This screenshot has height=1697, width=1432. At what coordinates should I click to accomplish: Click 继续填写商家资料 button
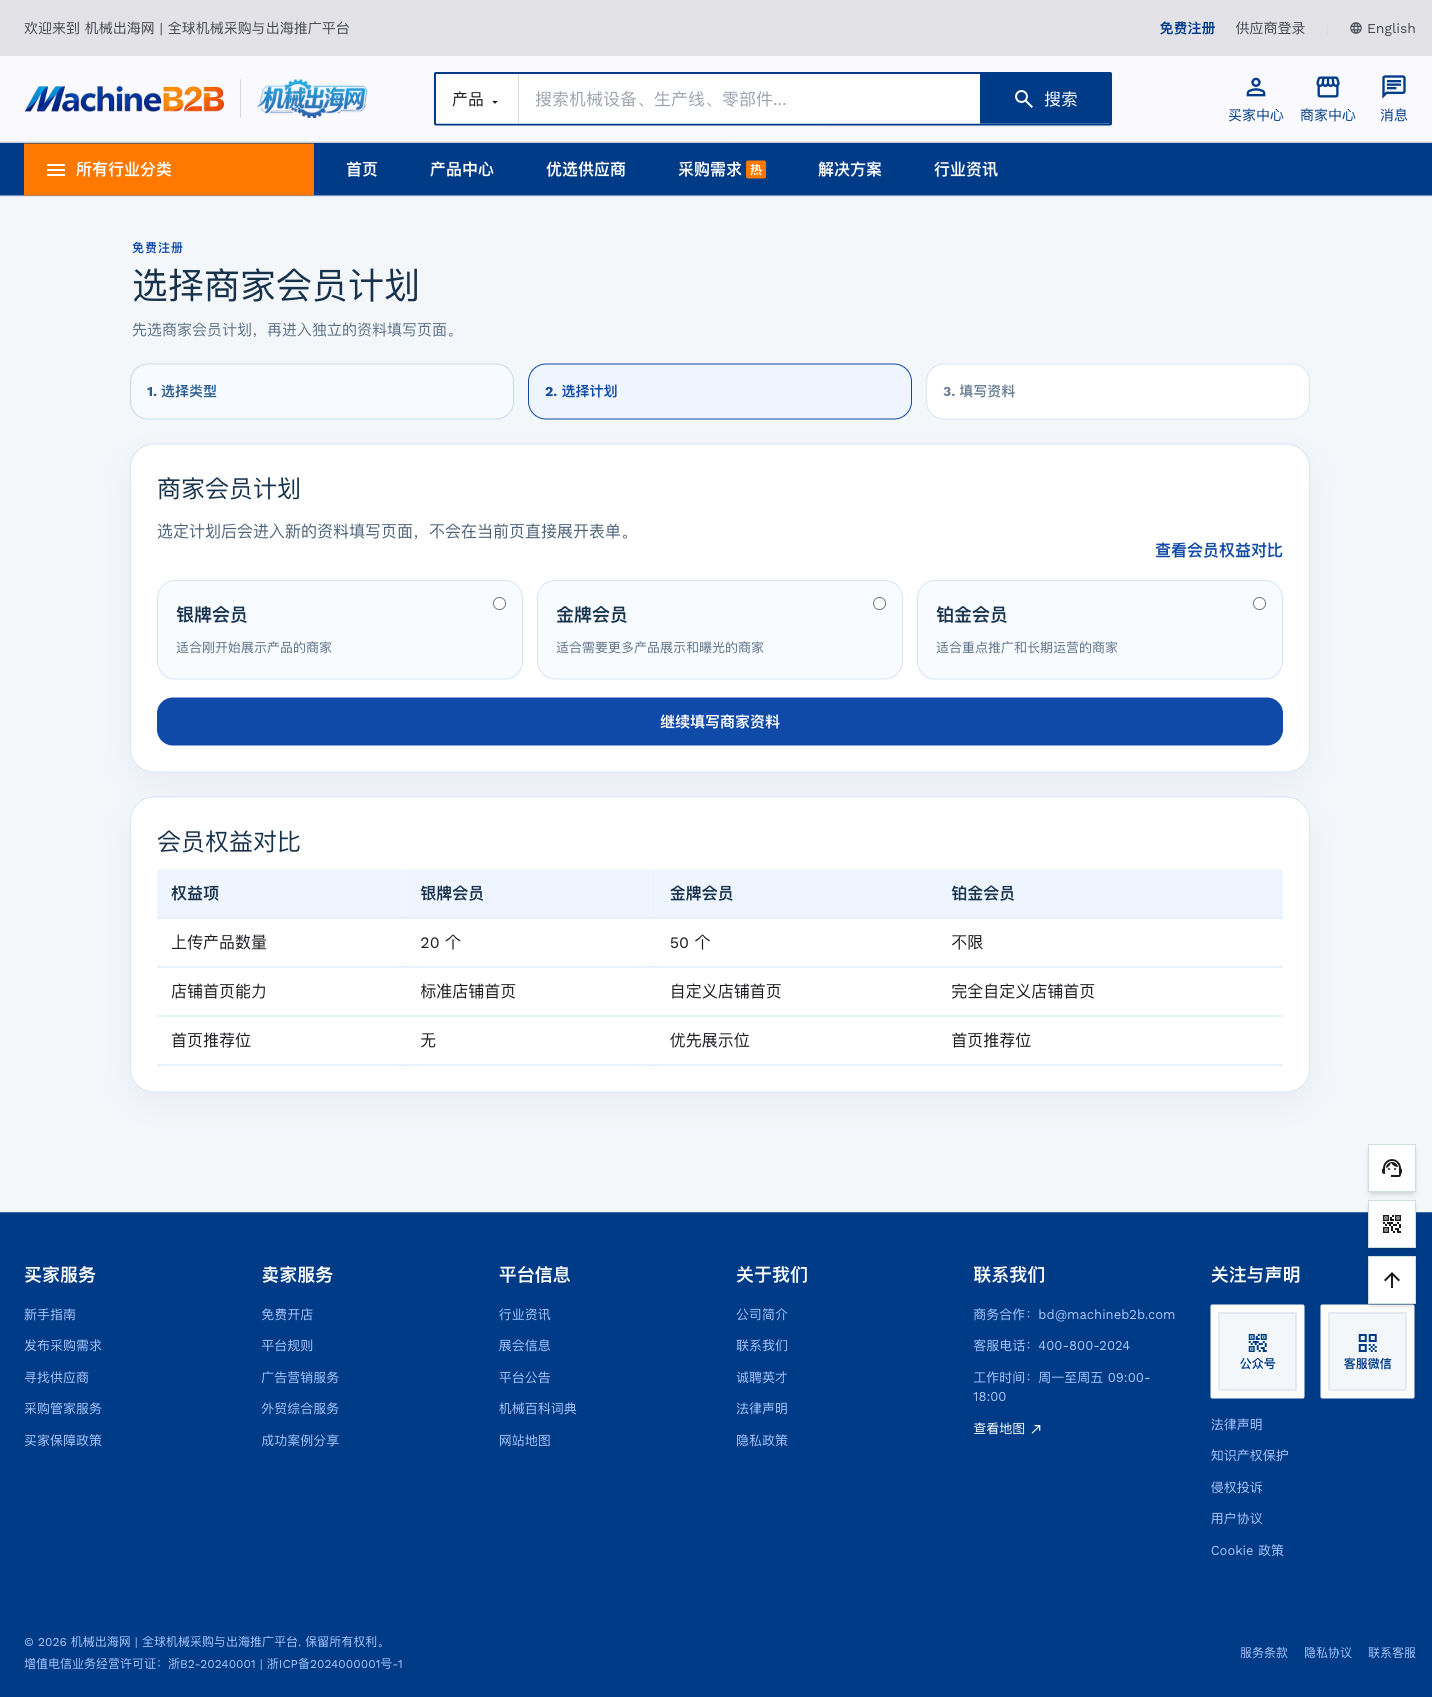click(720, 722)
